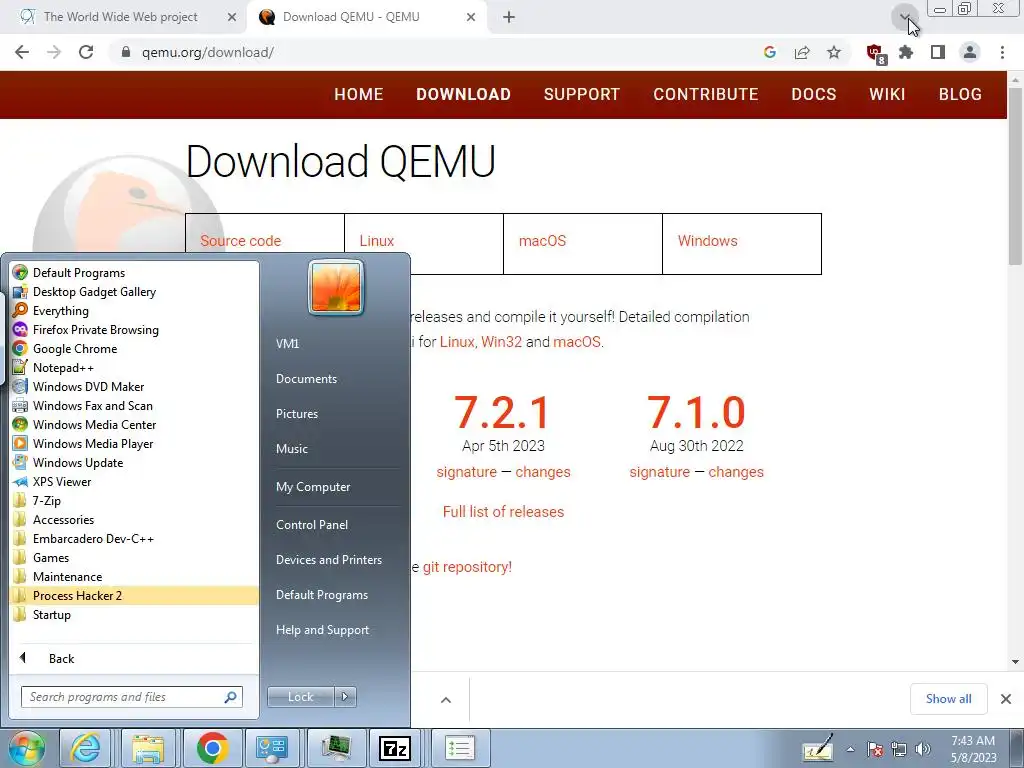Open the git repository link
The height and width of the screenshot is (768, 1024).
pyautogui.click(x=467, y=567)
